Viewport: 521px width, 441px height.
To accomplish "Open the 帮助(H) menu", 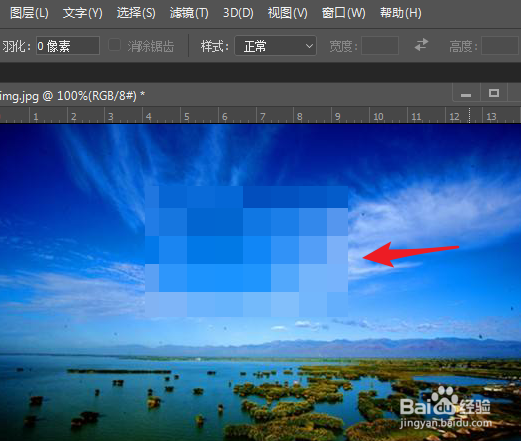I will [x=401, y=13].
